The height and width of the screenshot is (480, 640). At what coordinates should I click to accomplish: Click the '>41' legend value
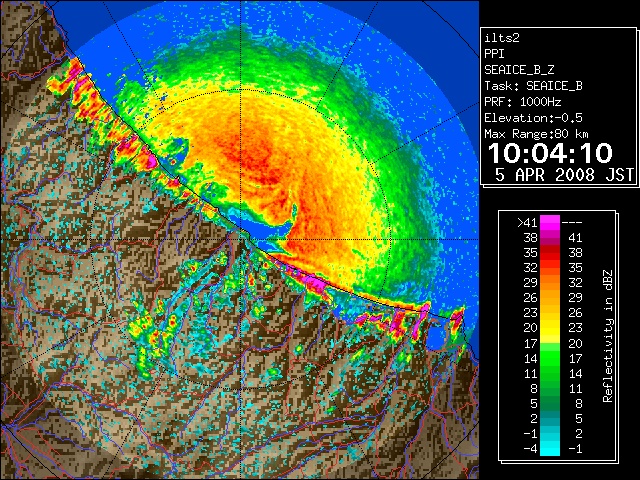[527, 222]
